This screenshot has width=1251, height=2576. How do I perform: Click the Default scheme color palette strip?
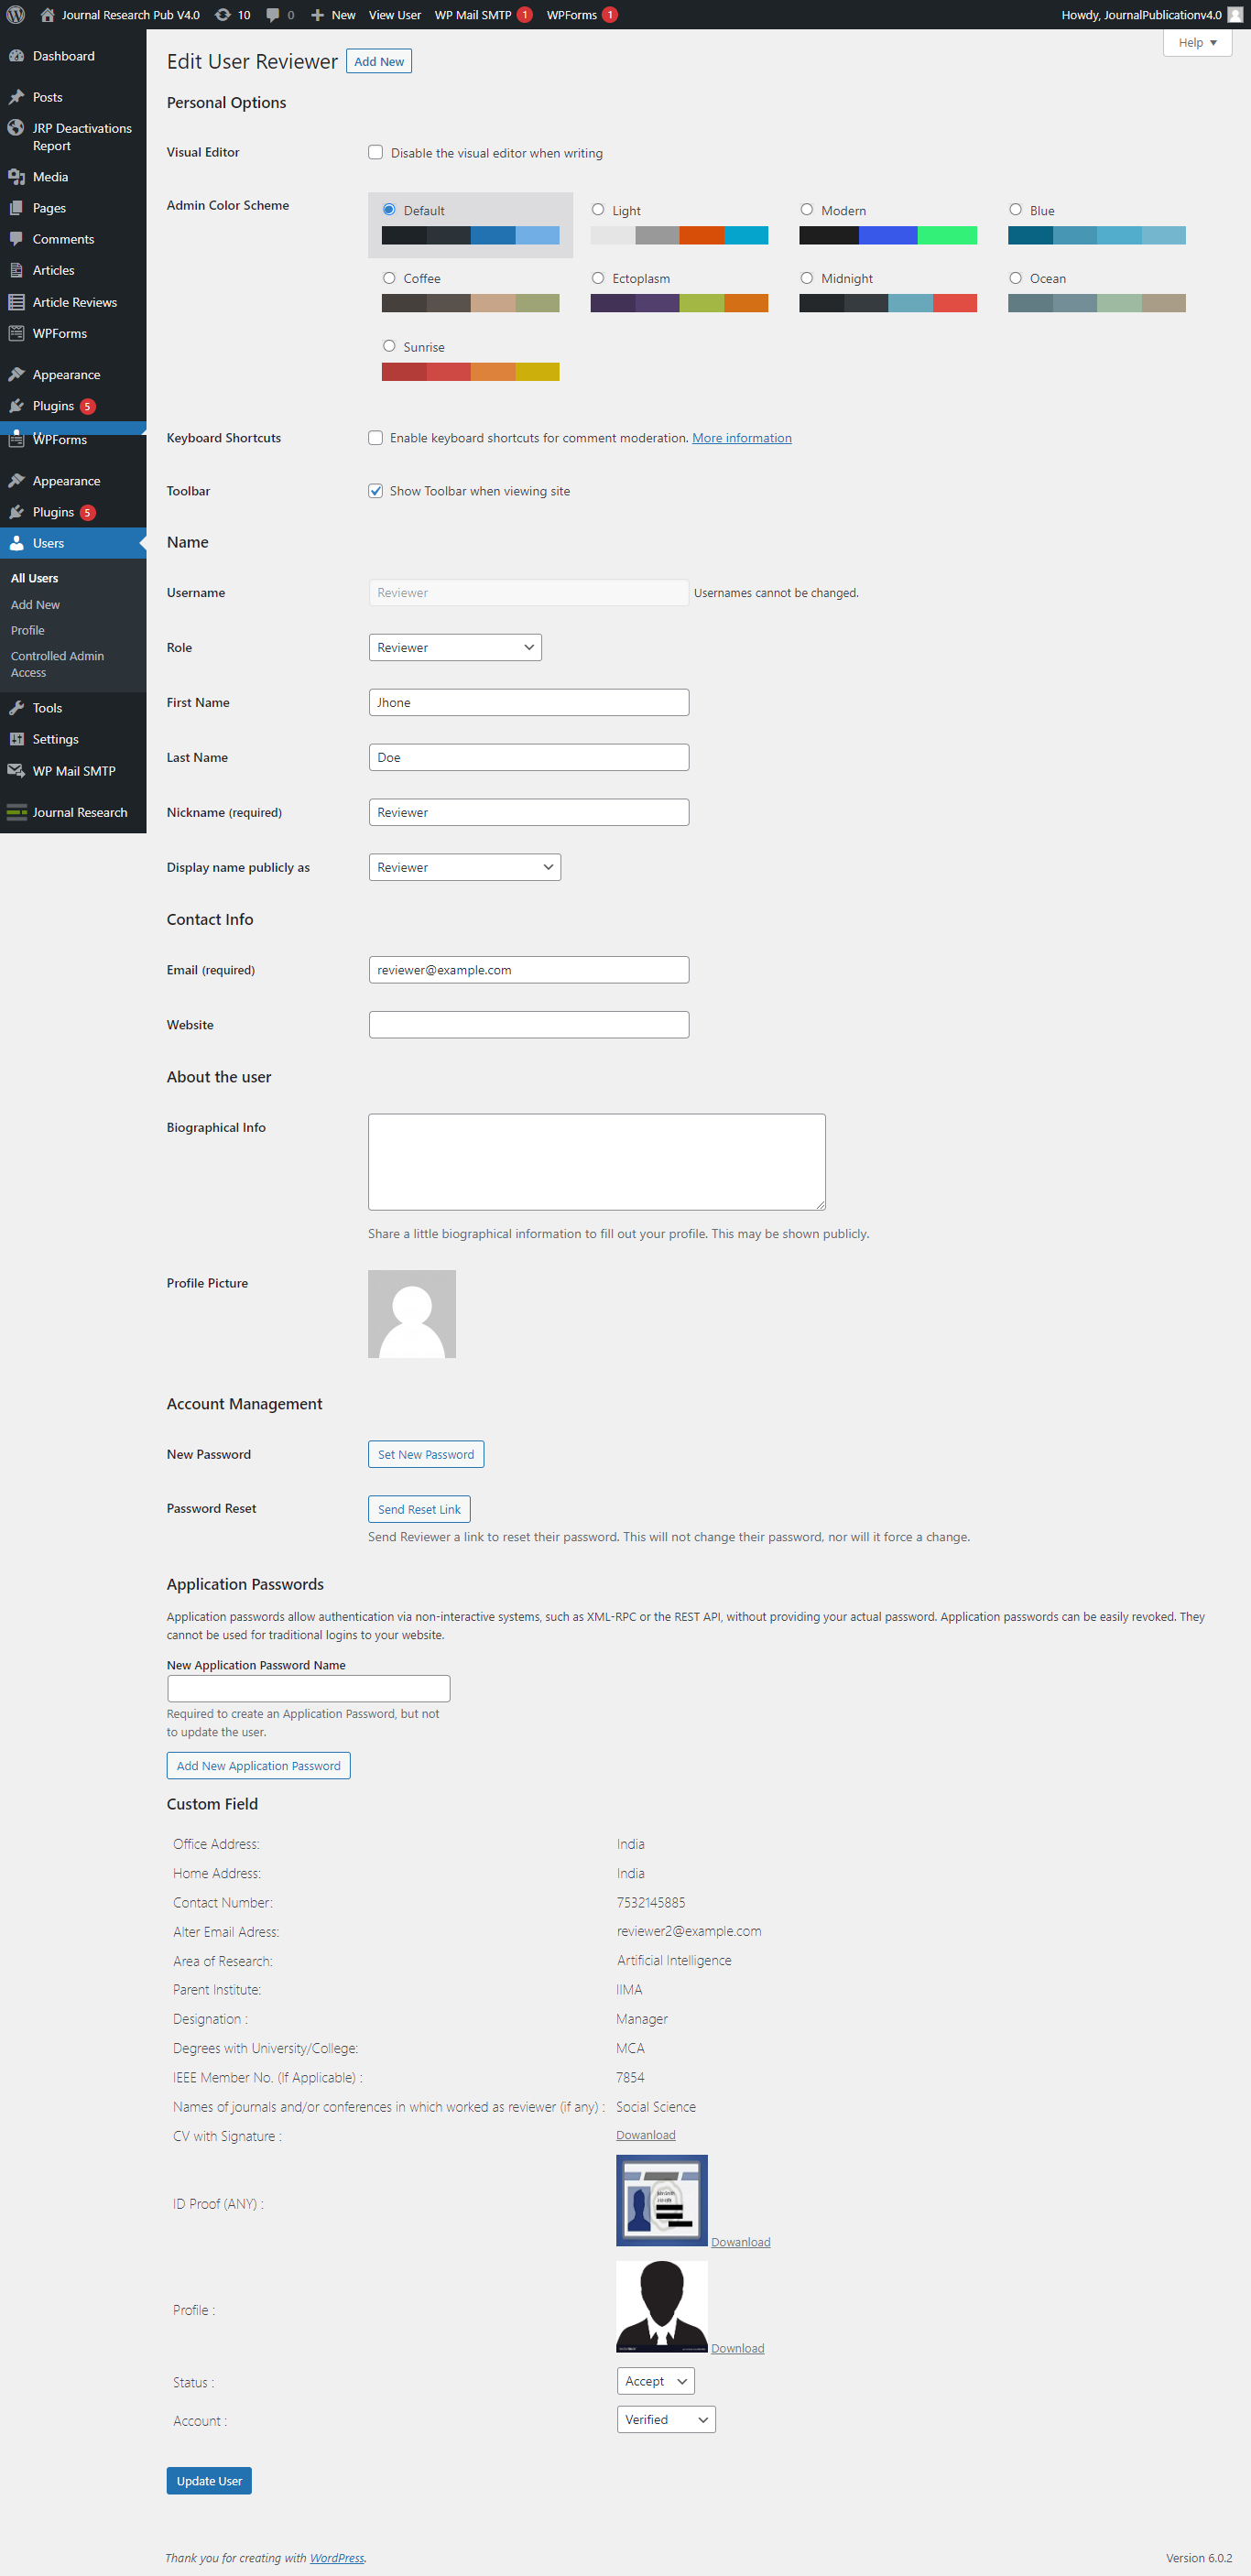click(x=470, y=235)
